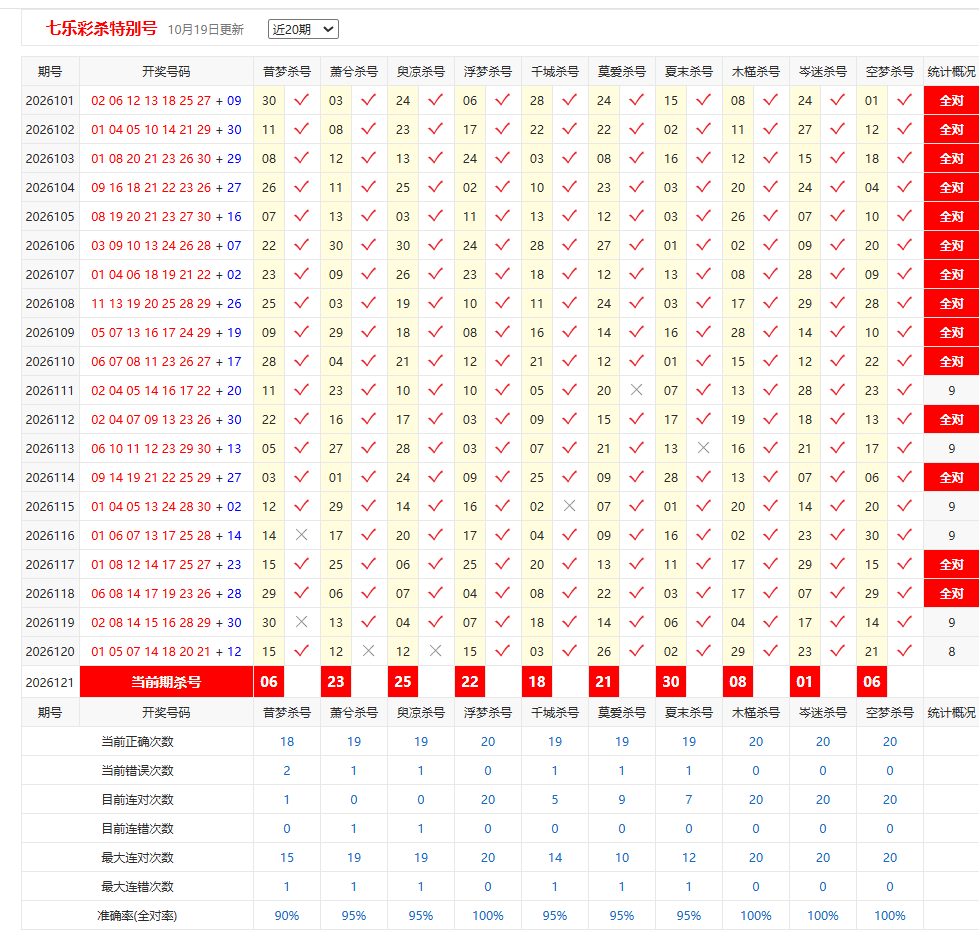
Task: Click the red 全对 cell in row 2026112
Action: (952, 419)
